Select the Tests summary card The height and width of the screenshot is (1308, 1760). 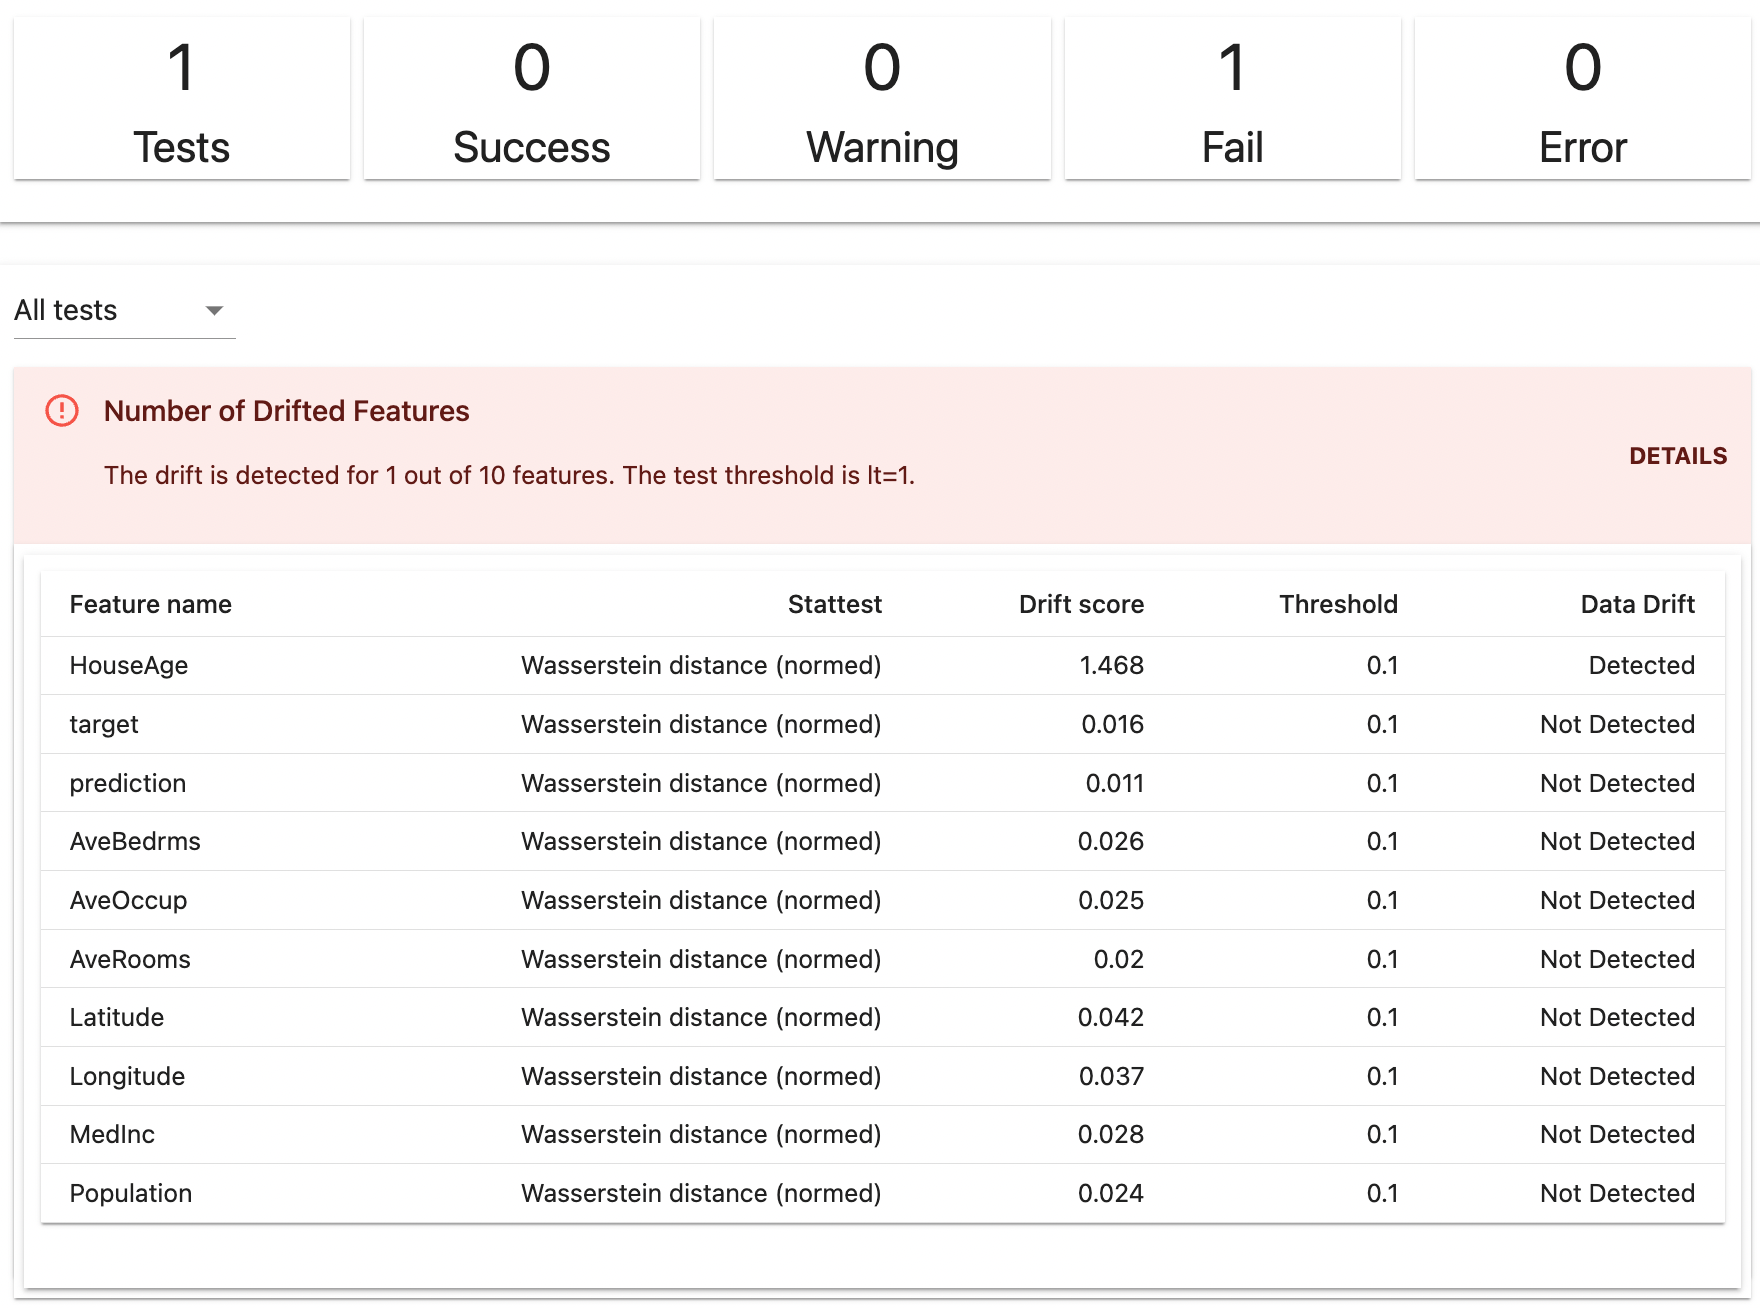pos(182,99)
